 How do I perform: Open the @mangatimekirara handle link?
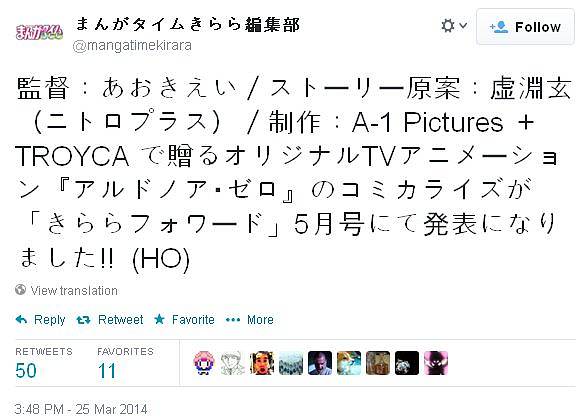pos(132,46)
